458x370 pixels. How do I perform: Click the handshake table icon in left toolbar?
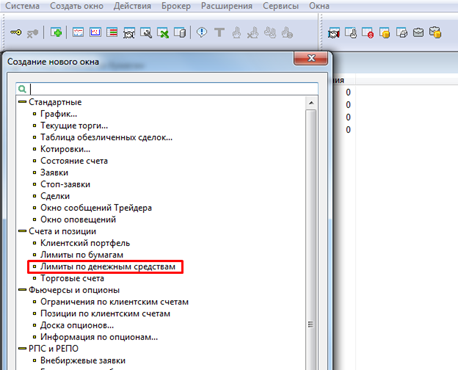click(129, 33)
